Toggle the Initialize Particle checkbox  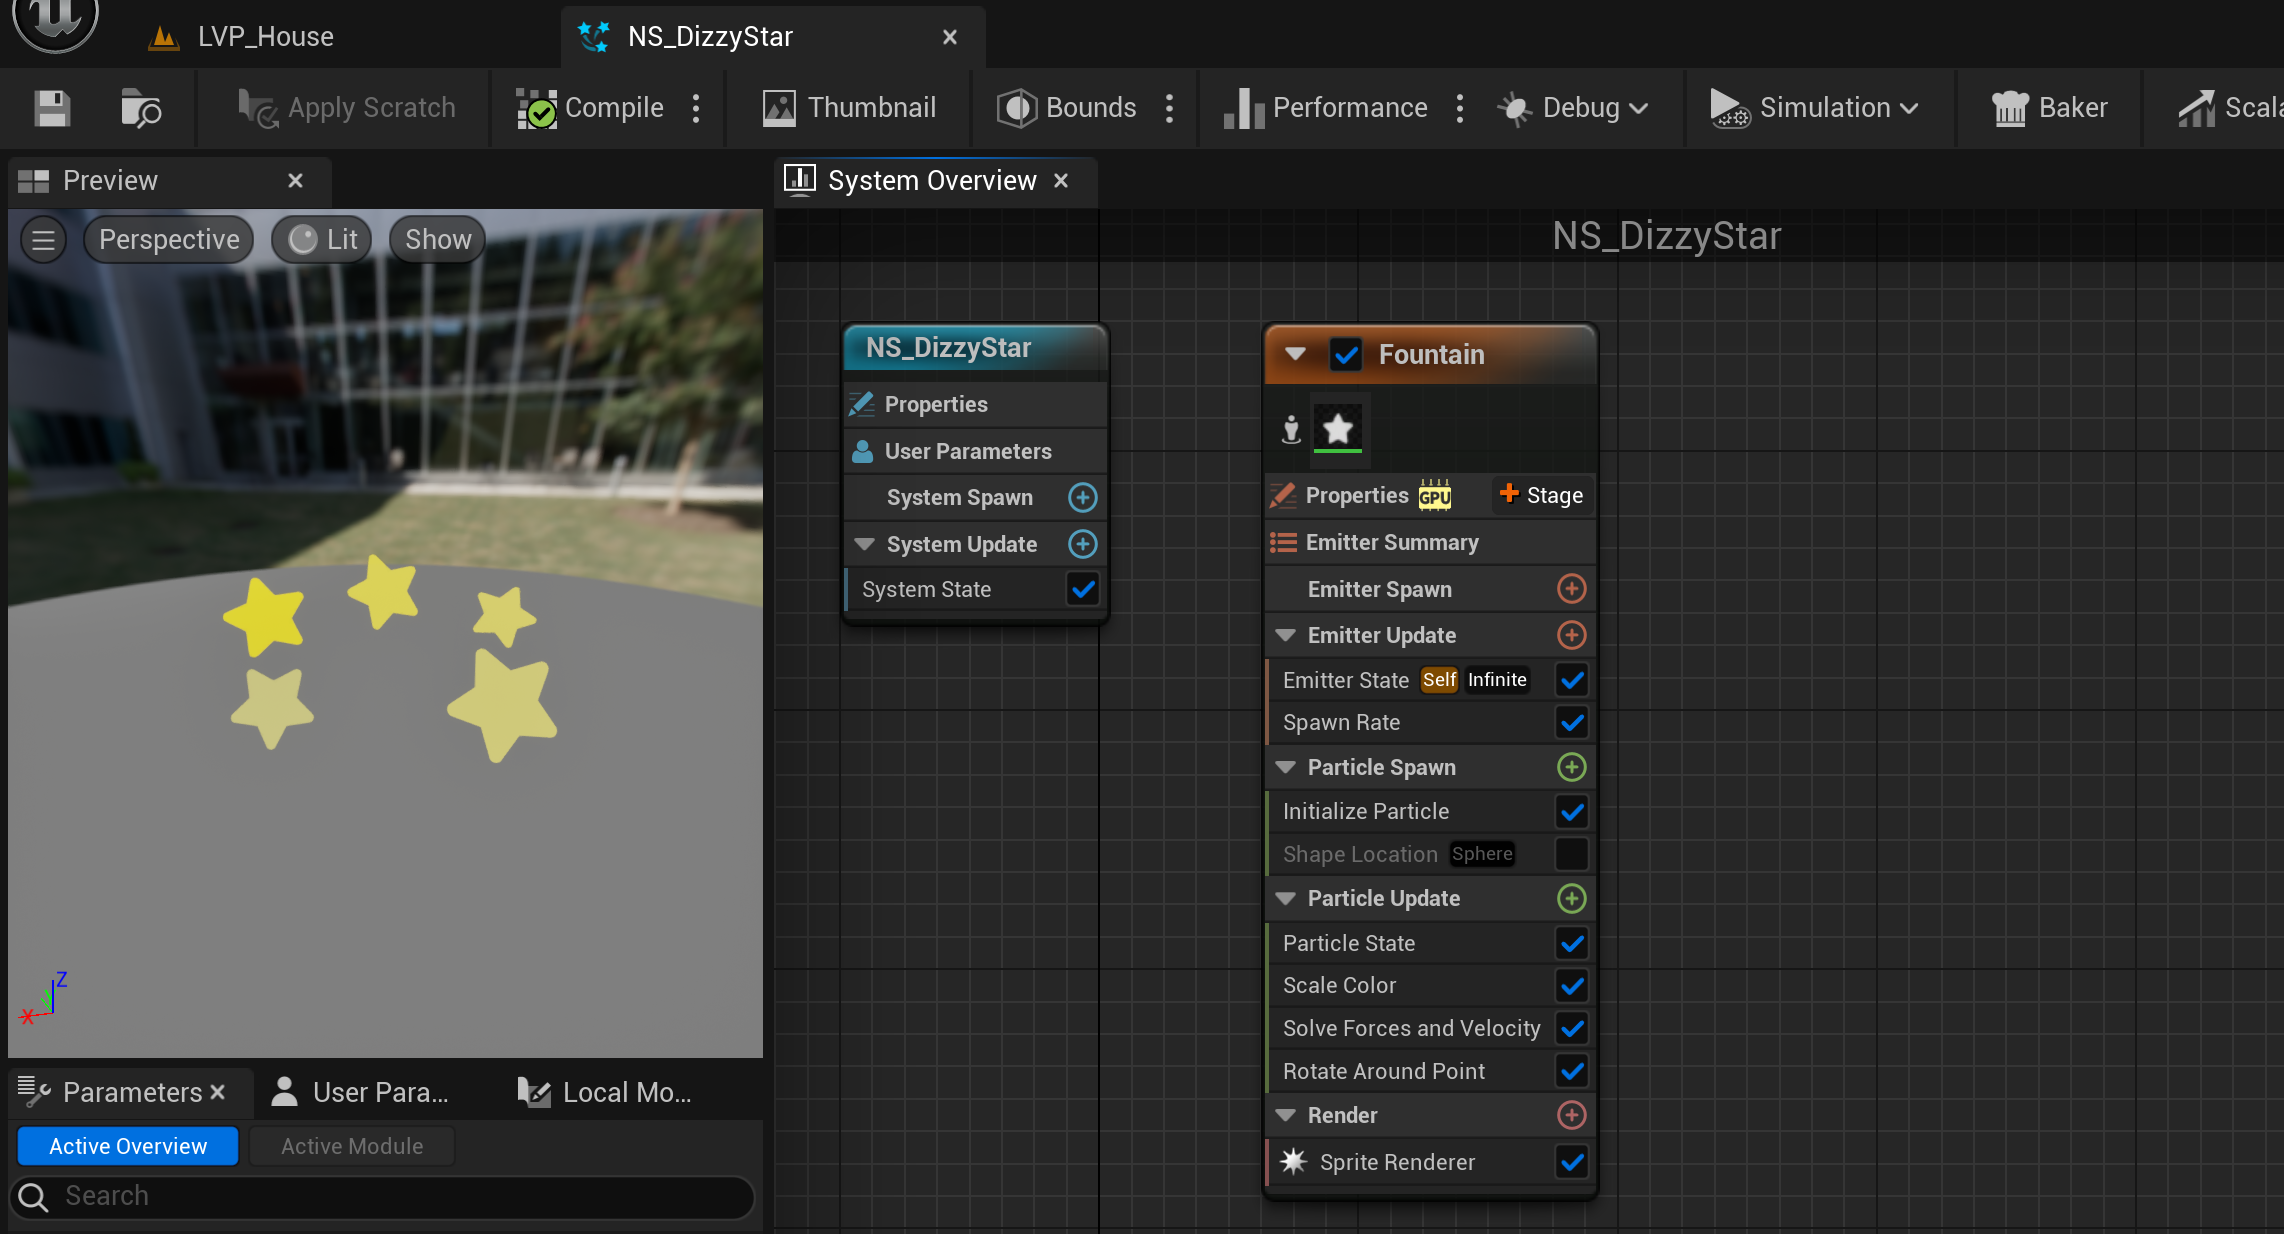click(1572, 811)
